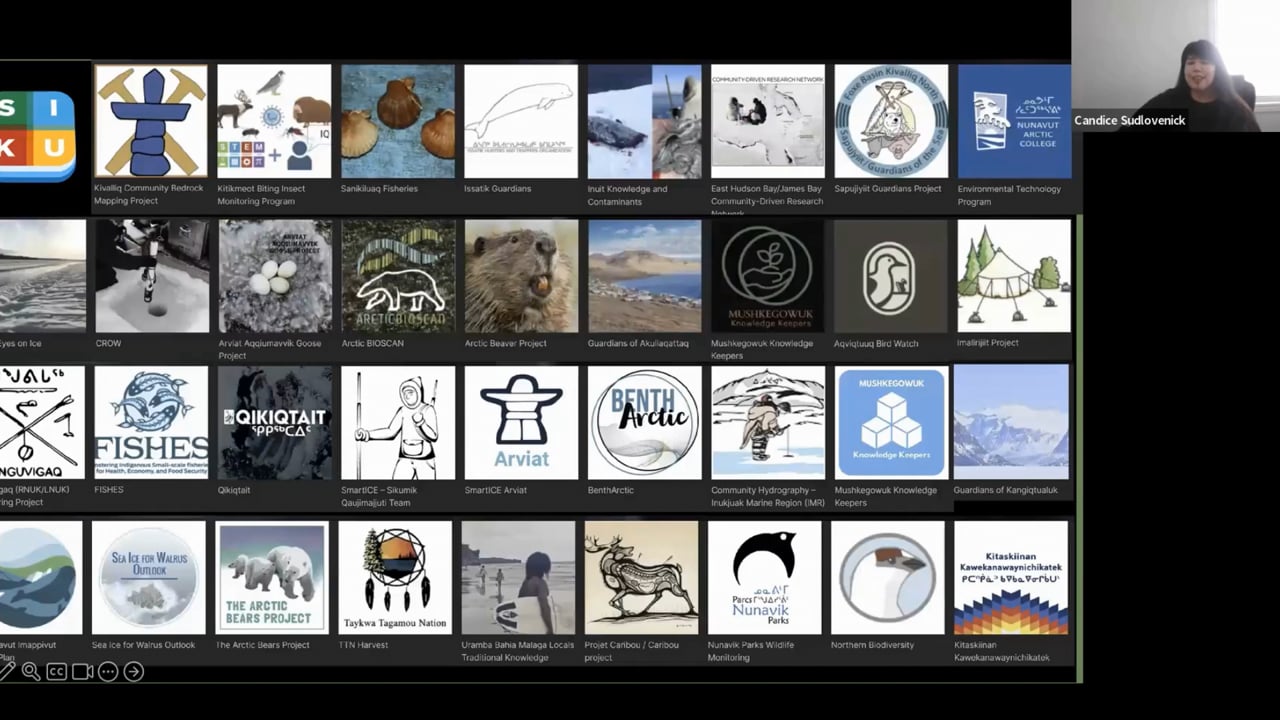Open Kivalliq Community Bedrock Mapping inukshuk thumbnail
This screenshot has height=720, width=1280.
(151, 121)
